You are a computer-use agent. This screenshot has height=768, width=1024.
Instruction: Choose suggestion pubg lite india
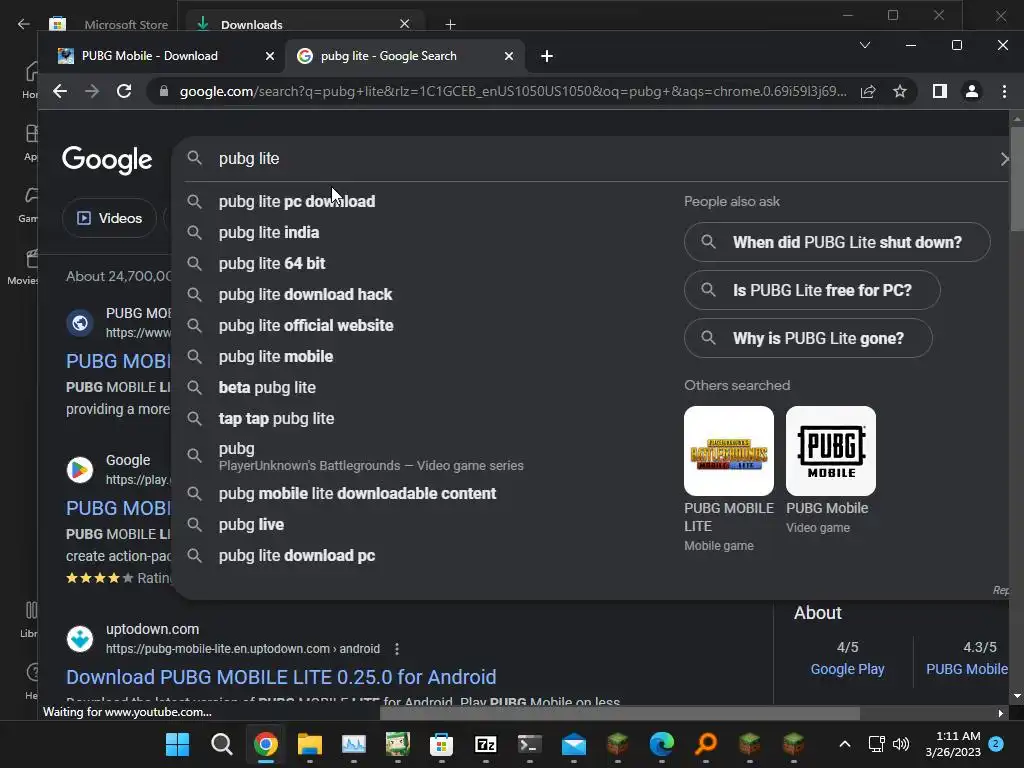click(x=269, y=232)
